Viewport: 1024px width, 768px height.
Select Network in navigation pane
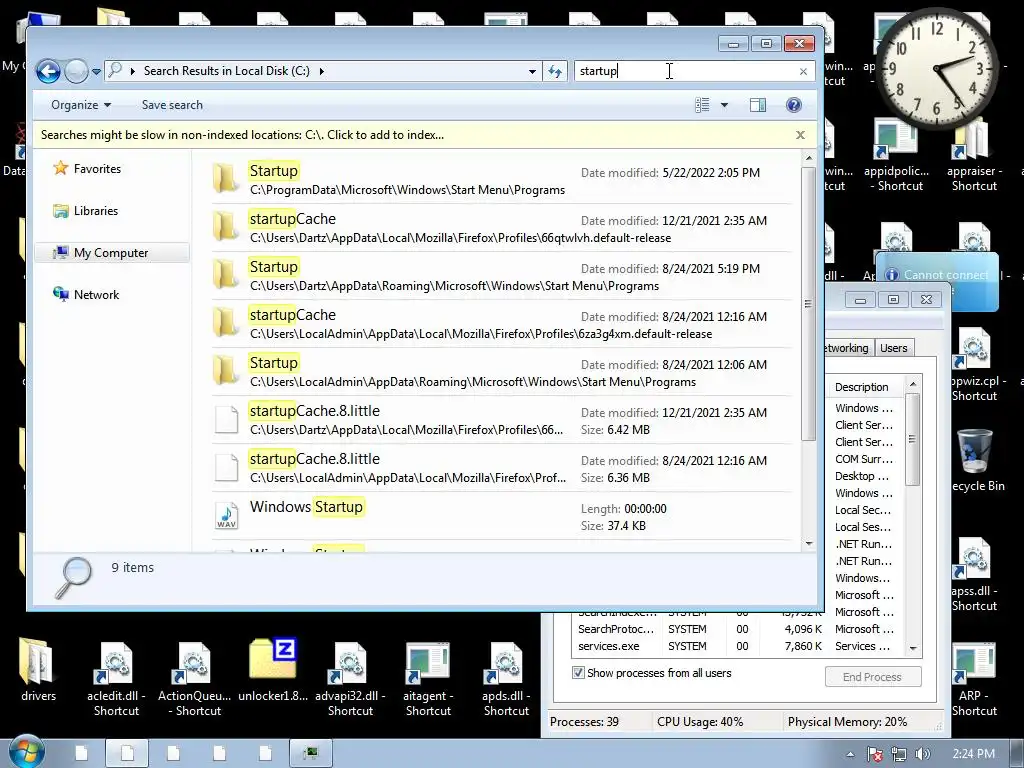click(x=96, y=295)
